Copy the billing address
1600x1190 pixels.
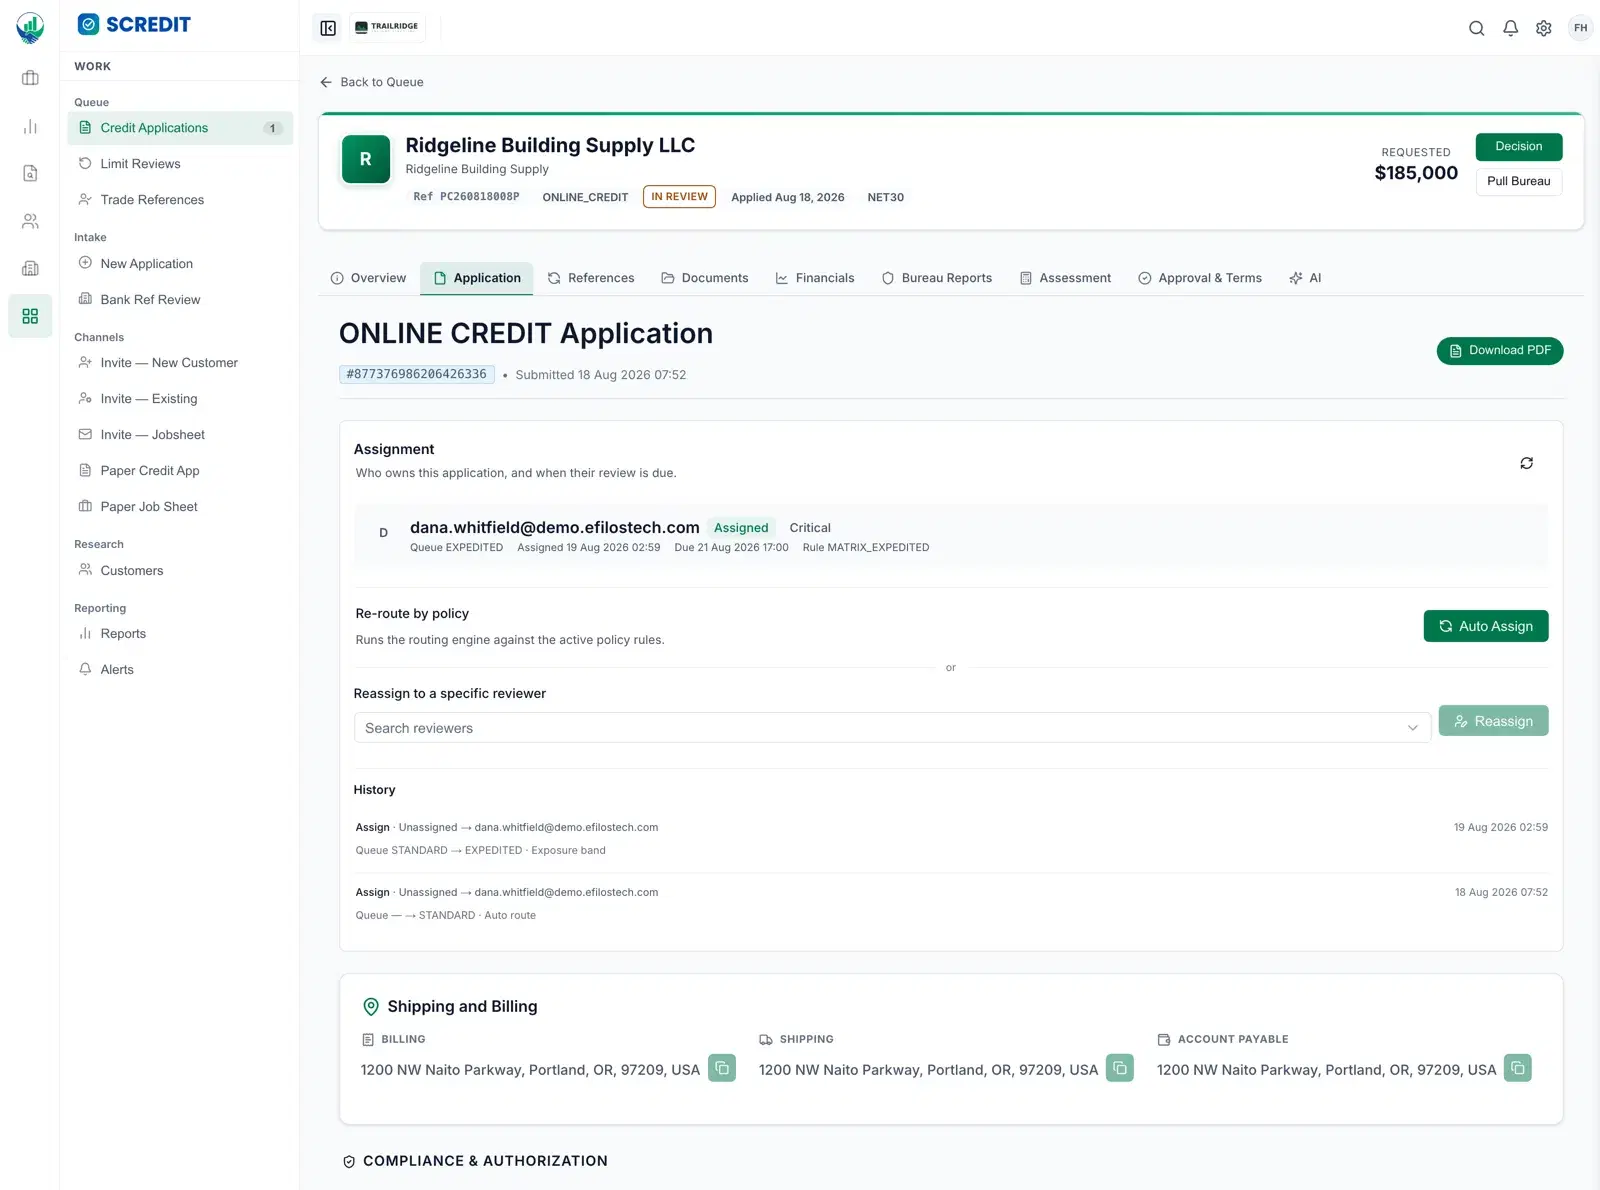coord(722,1068)
